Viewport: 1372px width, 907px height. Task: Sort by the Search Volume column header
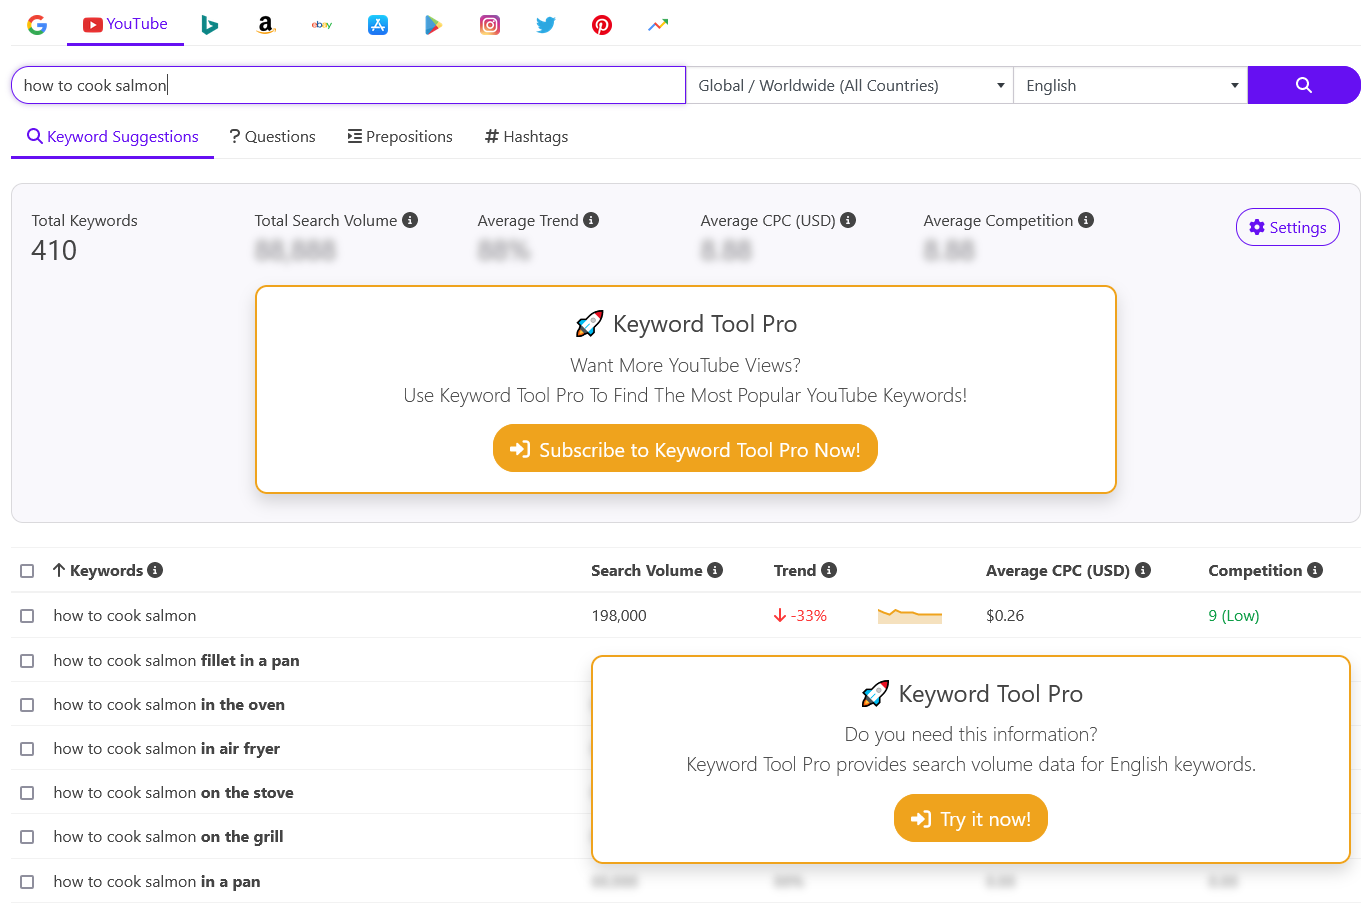click(646, 570)
